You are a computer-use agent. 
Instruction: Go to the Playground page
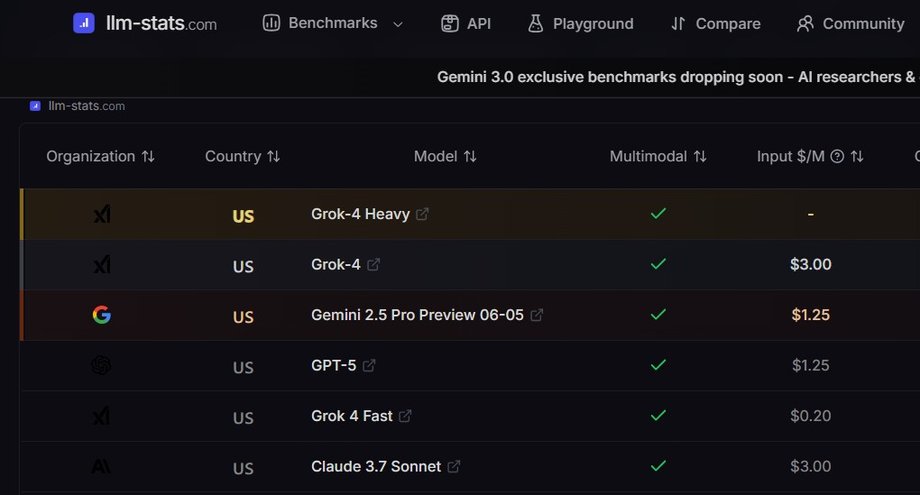pyautogui.click(x=580, y=23)
